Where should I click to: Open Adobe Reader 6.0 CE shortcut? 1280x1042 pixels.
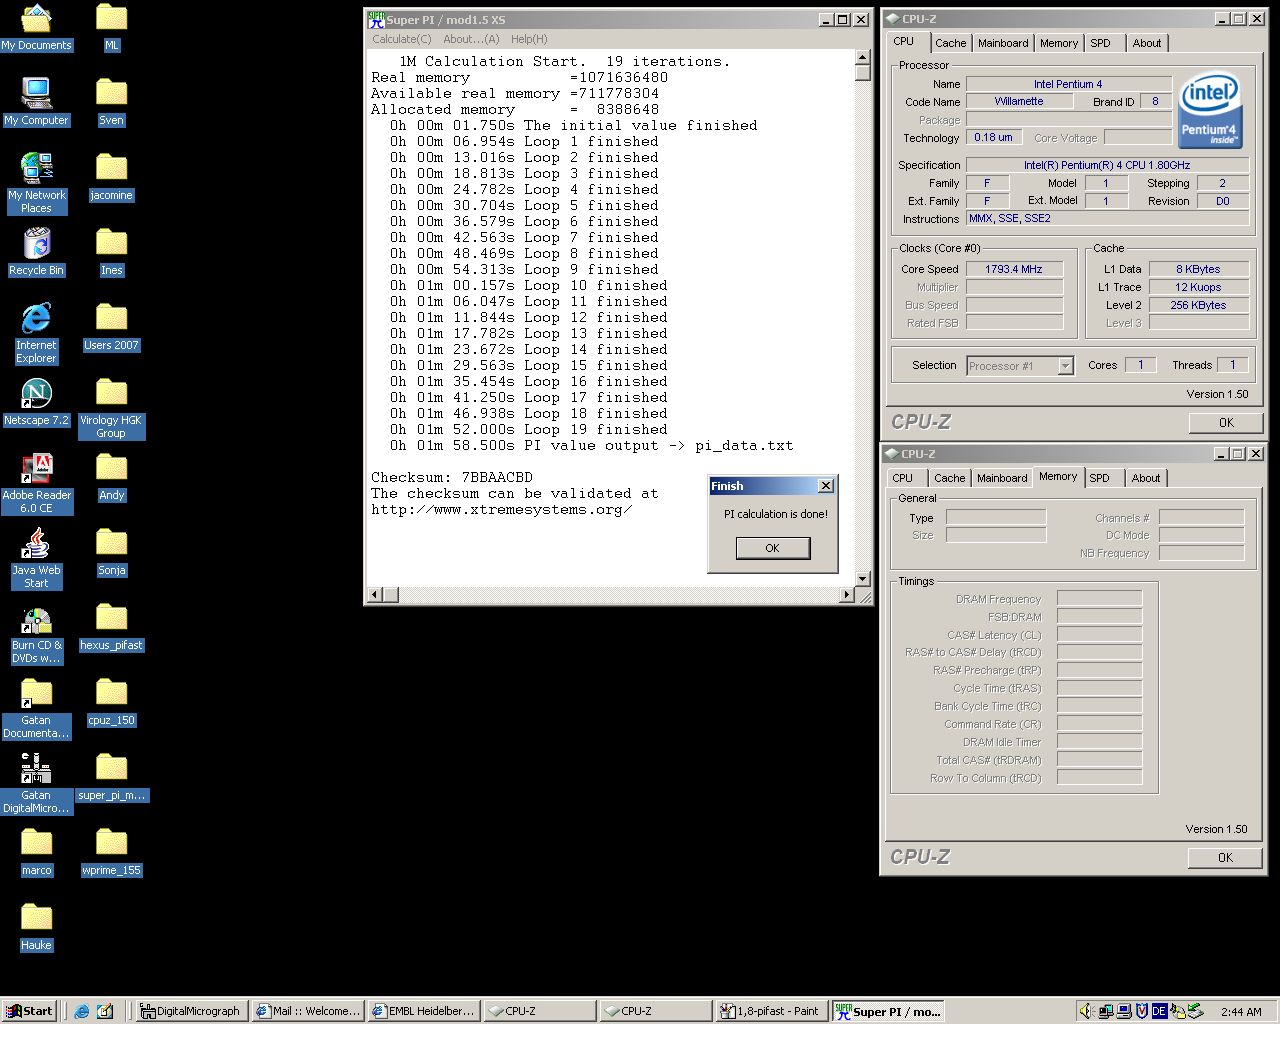pyautogui.click(x=36, y=483)
